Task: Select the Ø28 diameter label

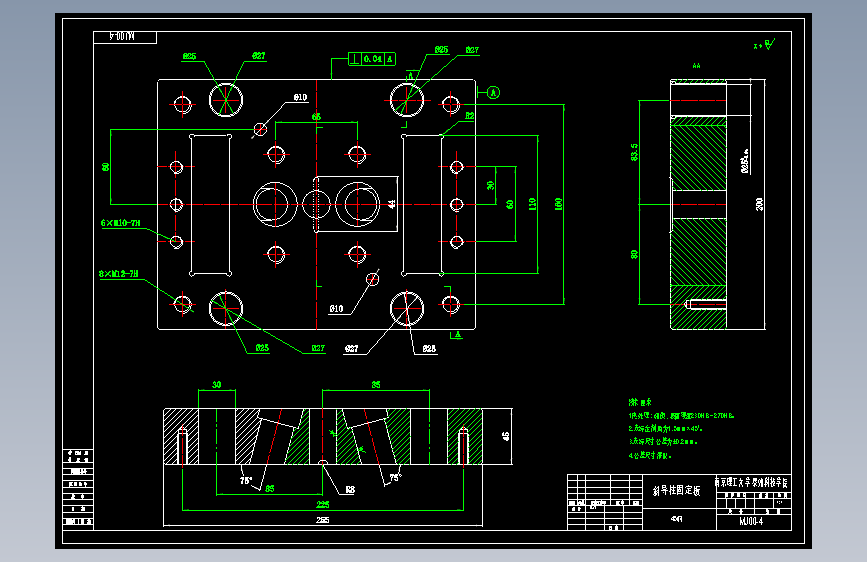Action: (429, 348)
